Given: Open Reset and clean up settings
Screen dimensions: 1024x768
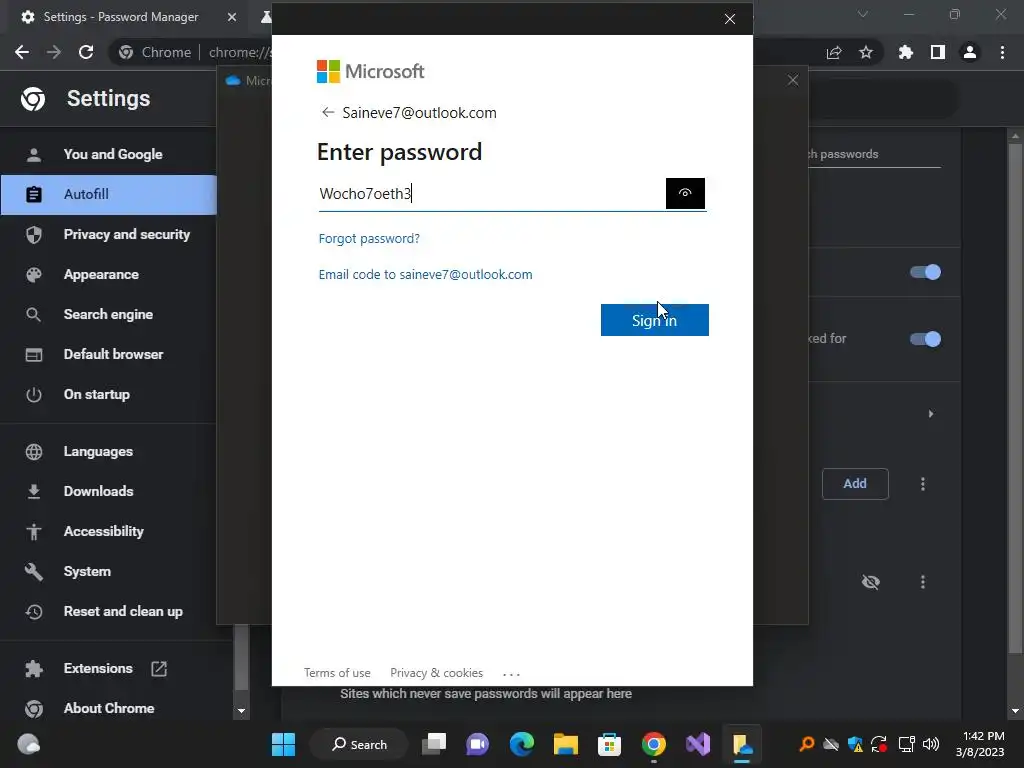Looking at the screenshot, I should click(x=108, y=611).
